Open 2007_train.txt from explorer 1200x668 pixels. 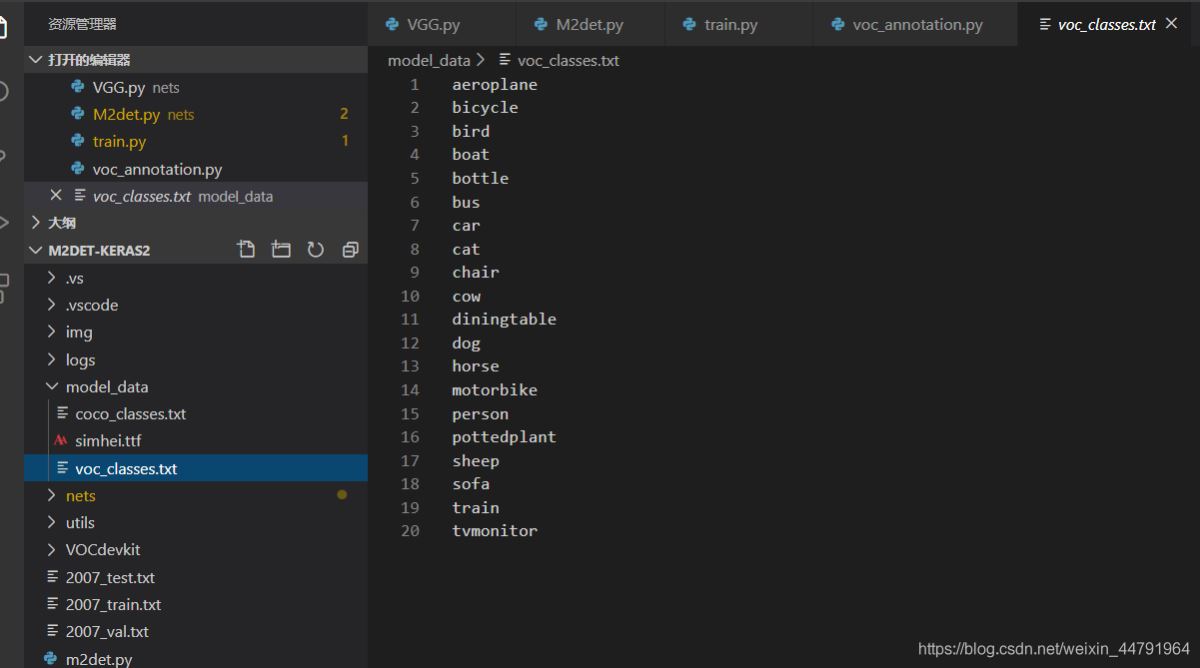[113, 605]
